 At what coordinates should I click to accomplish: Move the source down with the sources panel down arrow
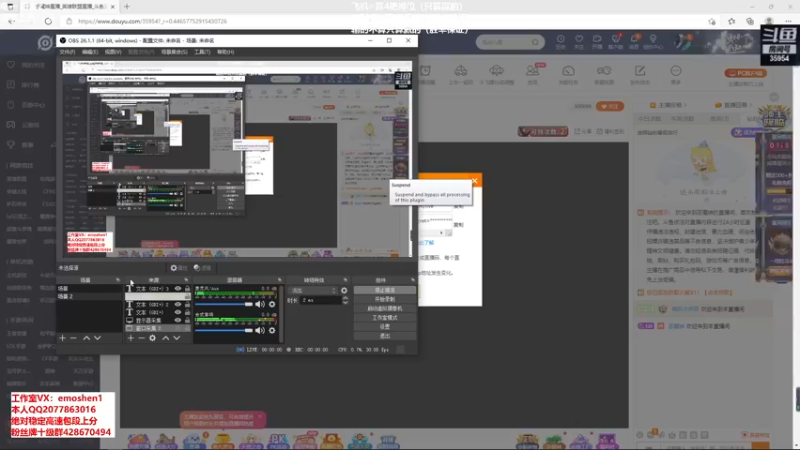pyautogui.click(x=177, y=338)
